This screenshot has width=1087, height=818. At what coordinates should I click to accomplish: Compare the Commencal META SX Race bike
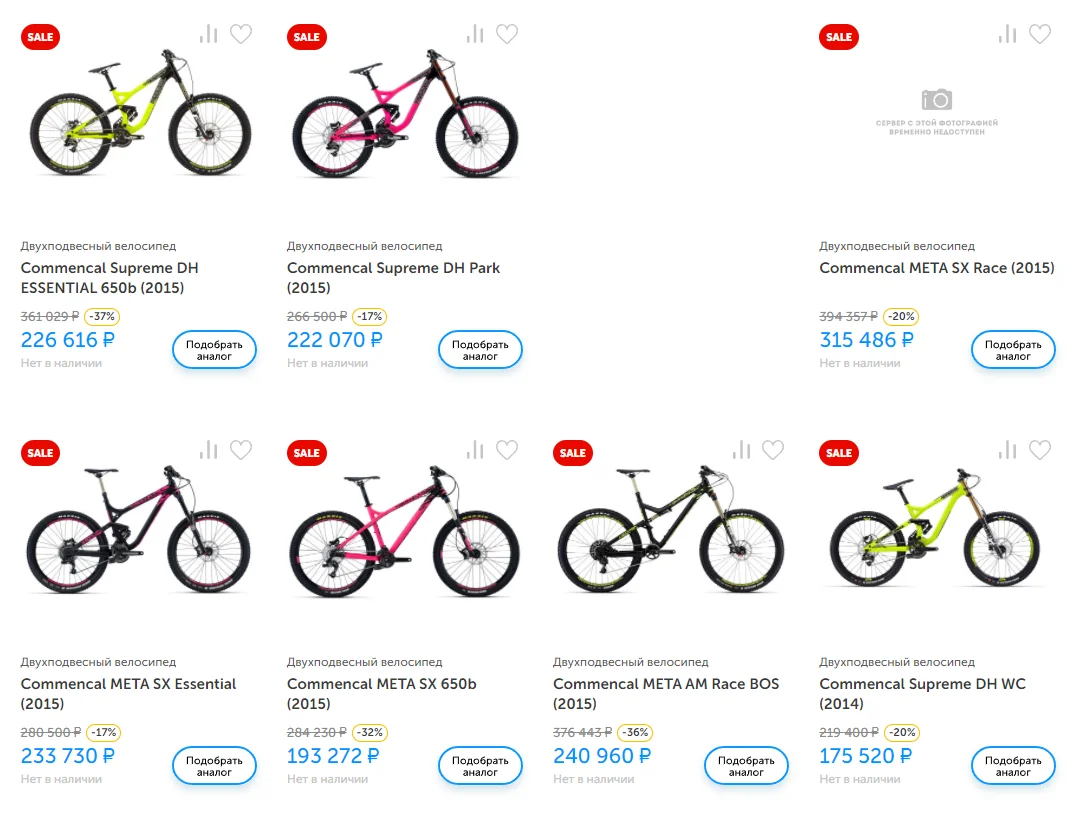pos(1007,35)
